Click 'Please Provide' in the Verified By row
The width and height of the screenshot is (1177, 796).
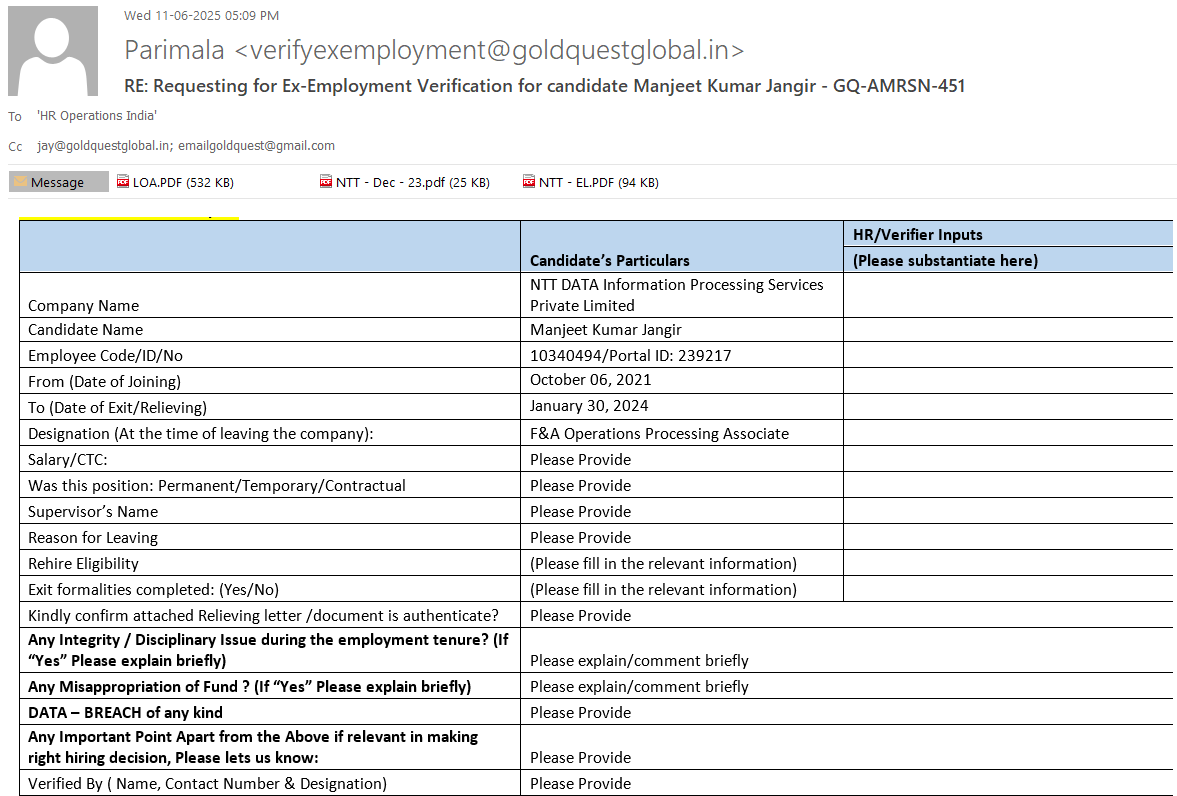click(x=580, y=784)
